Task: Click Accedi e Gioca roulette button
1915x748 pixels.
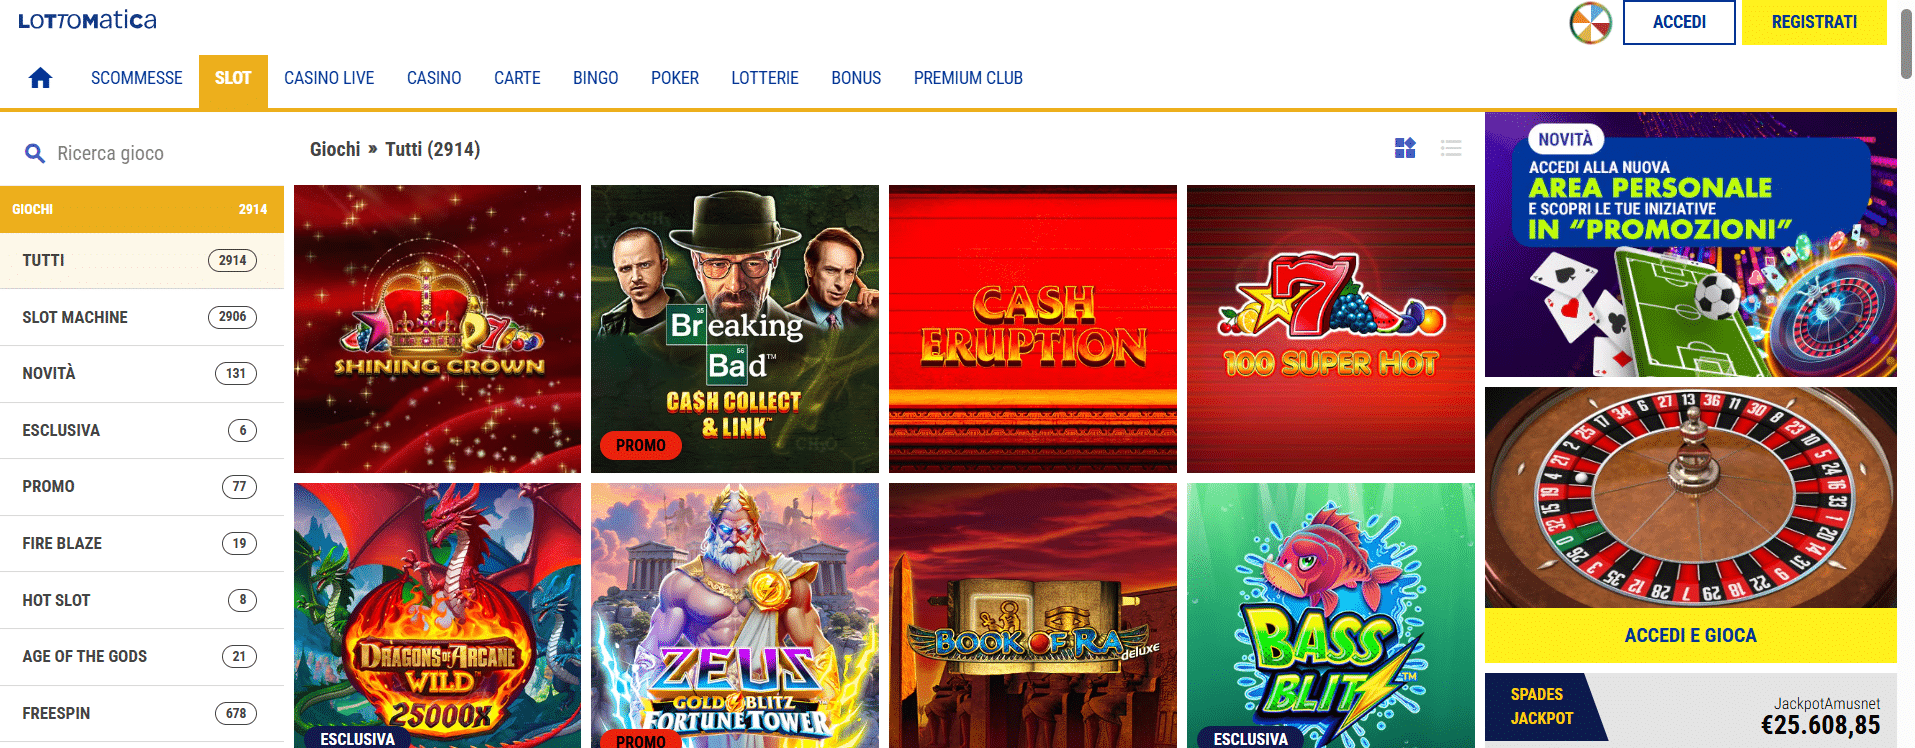Action: pos(1691,635)
